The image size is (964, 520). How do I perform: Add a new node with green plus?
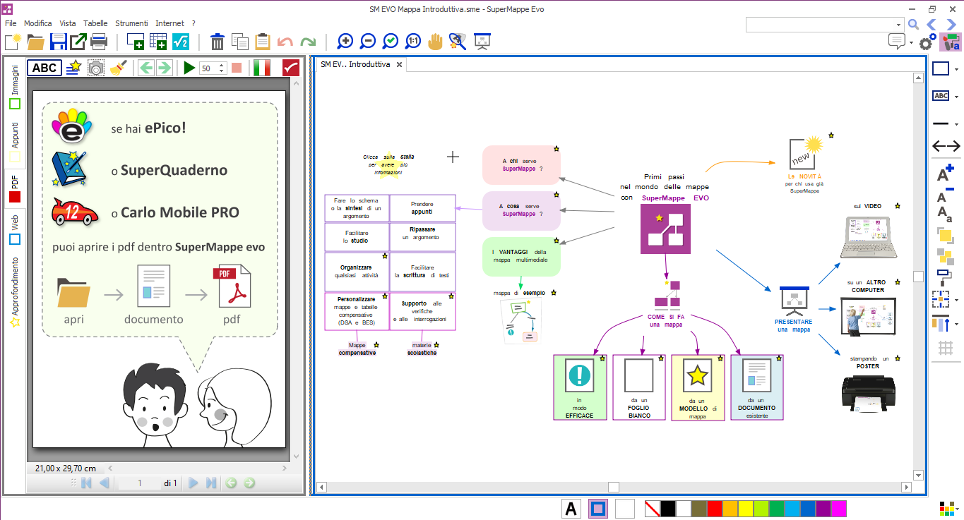tap(135, 42)
